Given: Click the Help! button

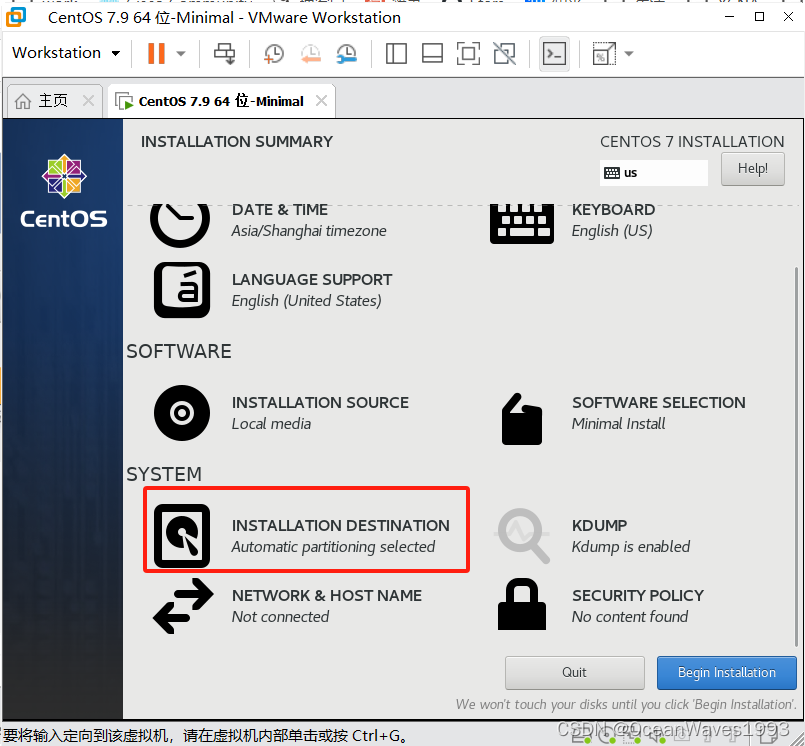Looking at the screenshot, I should [753, 168].
